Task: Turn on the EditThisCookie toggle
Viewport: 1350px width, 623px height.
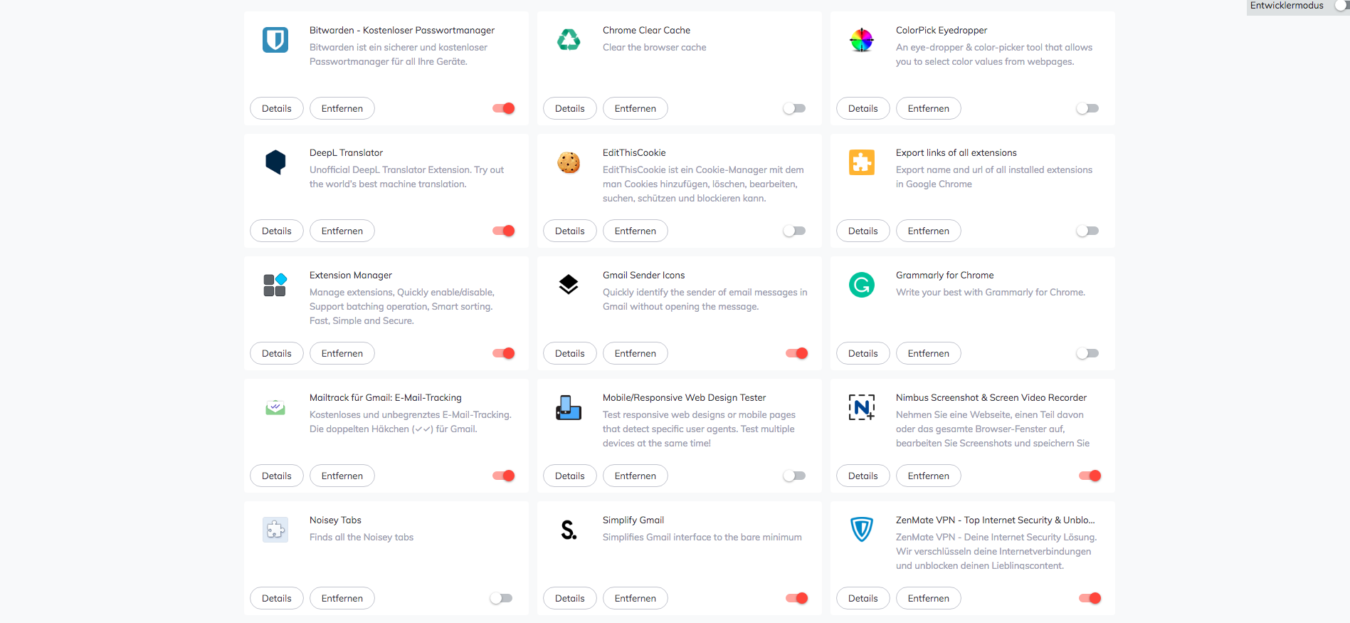Action: click(794, 231)
